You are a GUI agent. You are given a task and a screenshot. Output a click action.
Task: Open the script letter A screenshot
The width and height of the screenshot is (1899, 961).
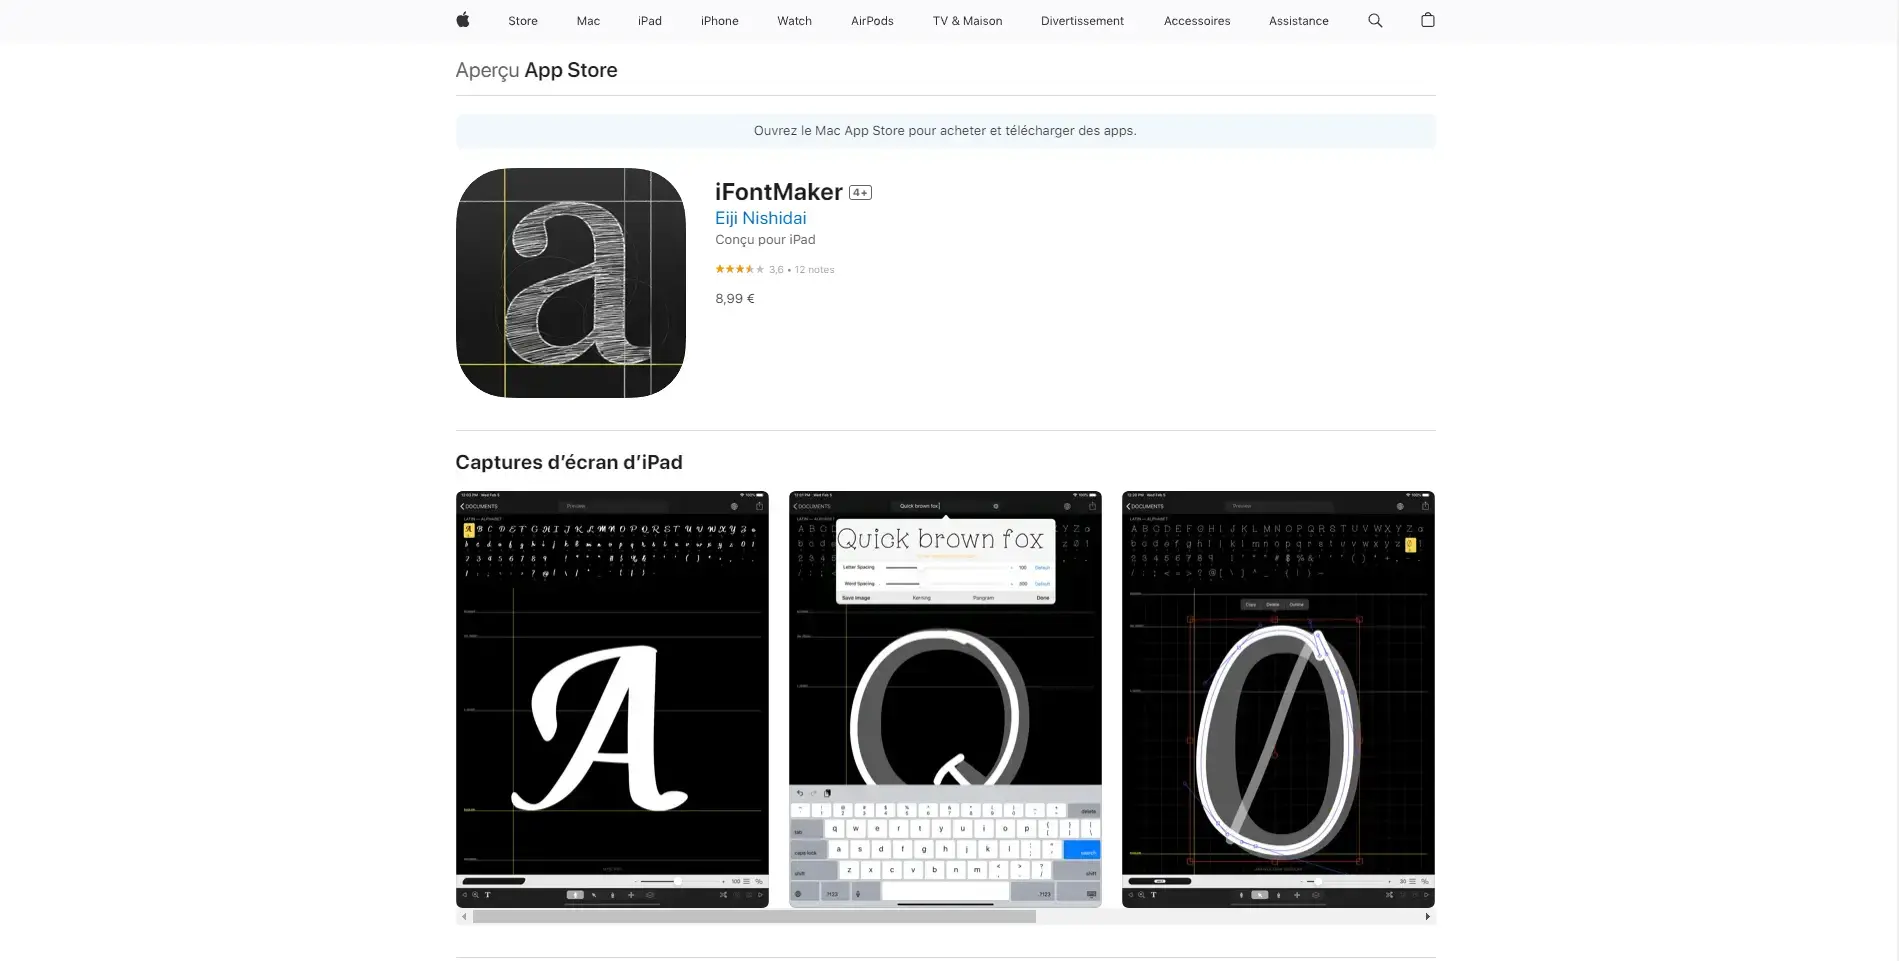pyautogui.click(x=612, y=699)
